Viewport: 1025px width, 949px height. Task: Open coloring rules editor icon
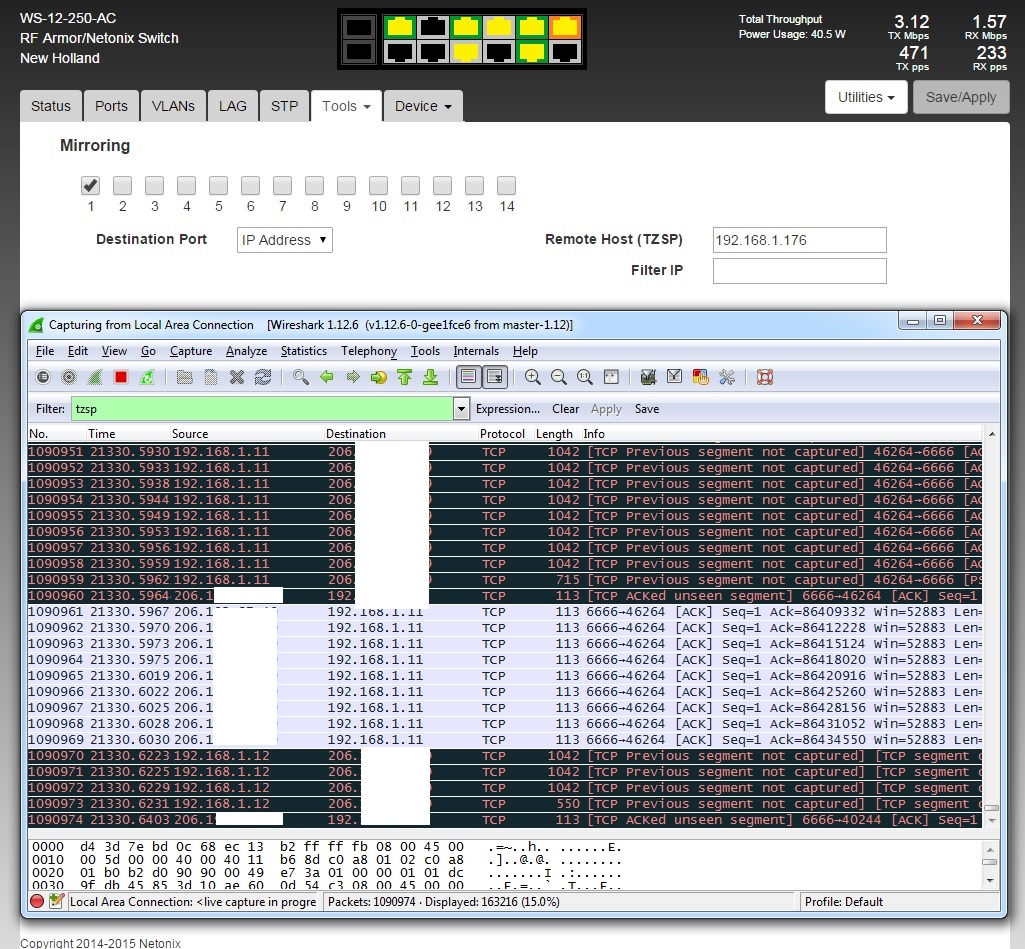700,377
